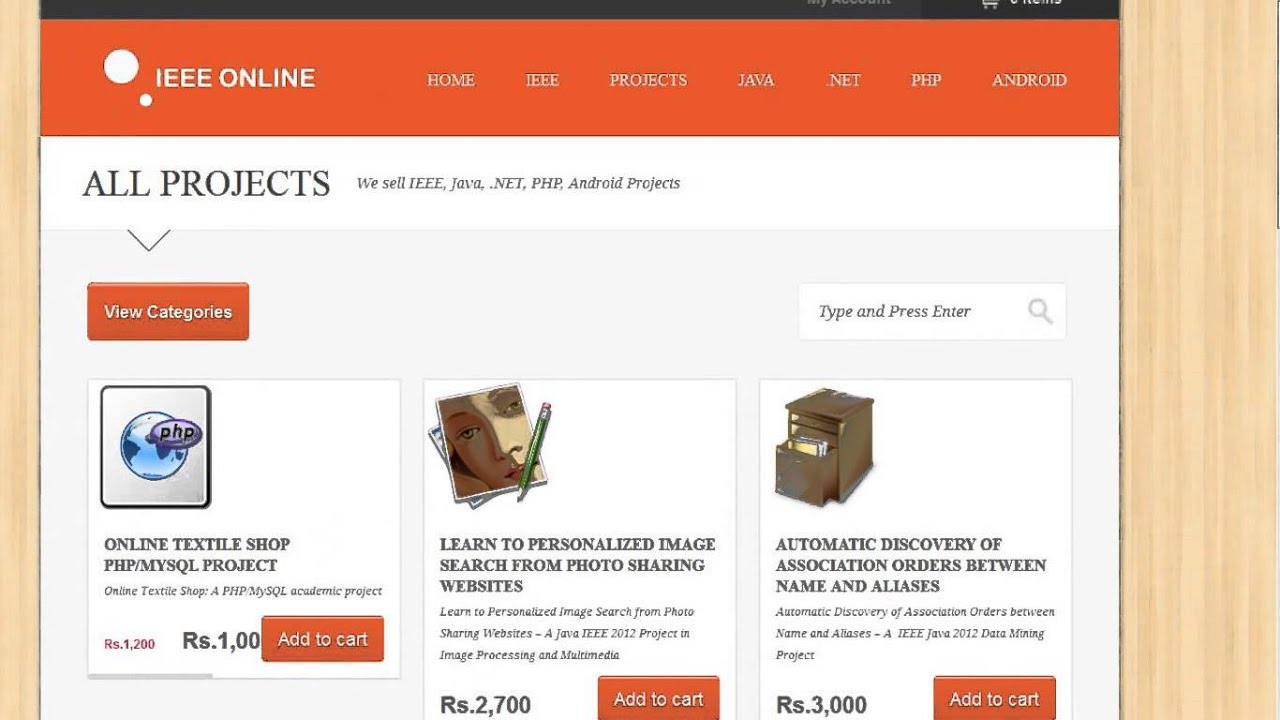Click the search magnifier icon
1280x720 pixels.
coord(1040,311)
